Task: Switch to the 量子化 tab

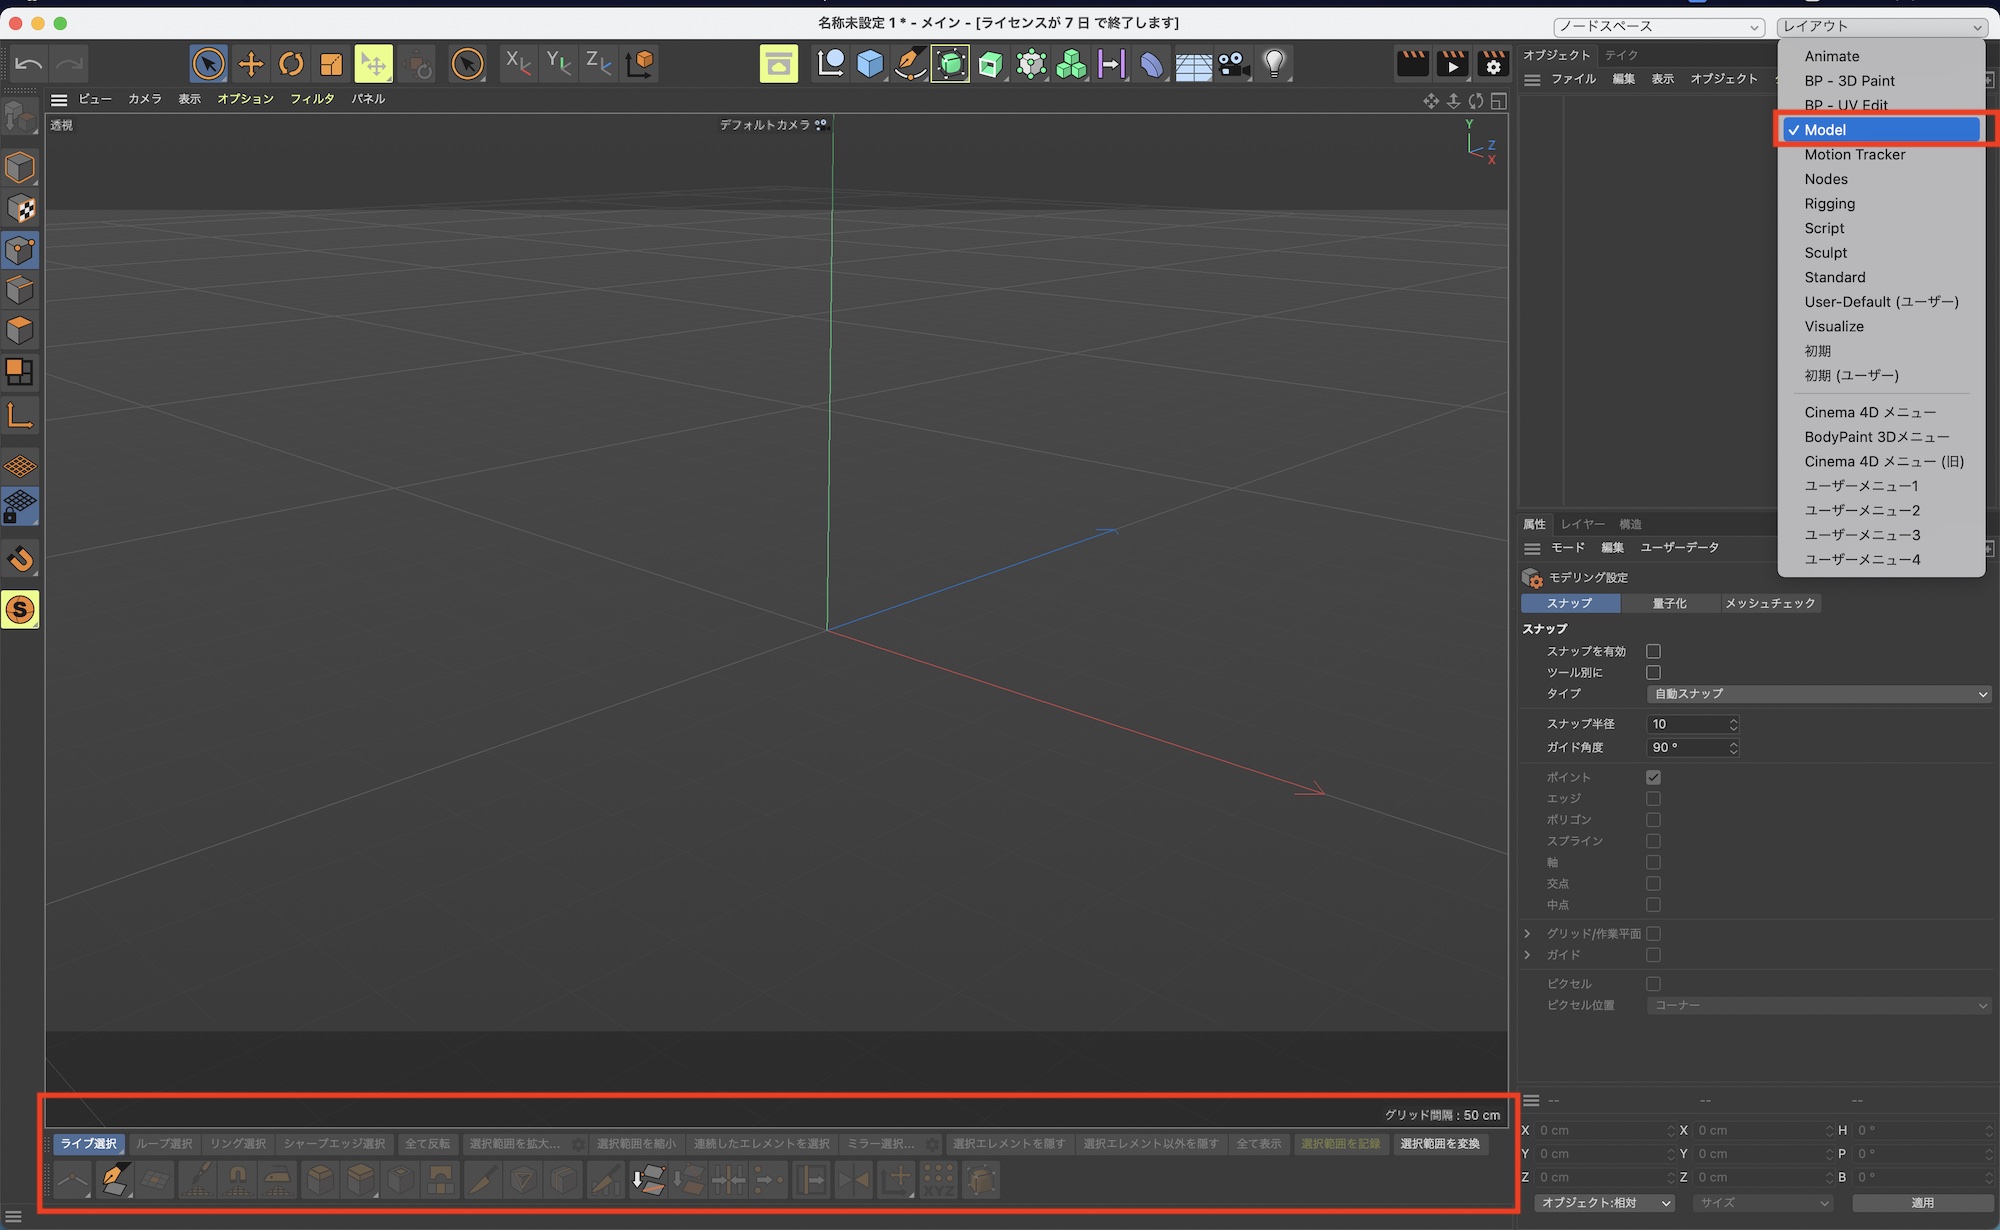Action: [x=1669, y=603]
